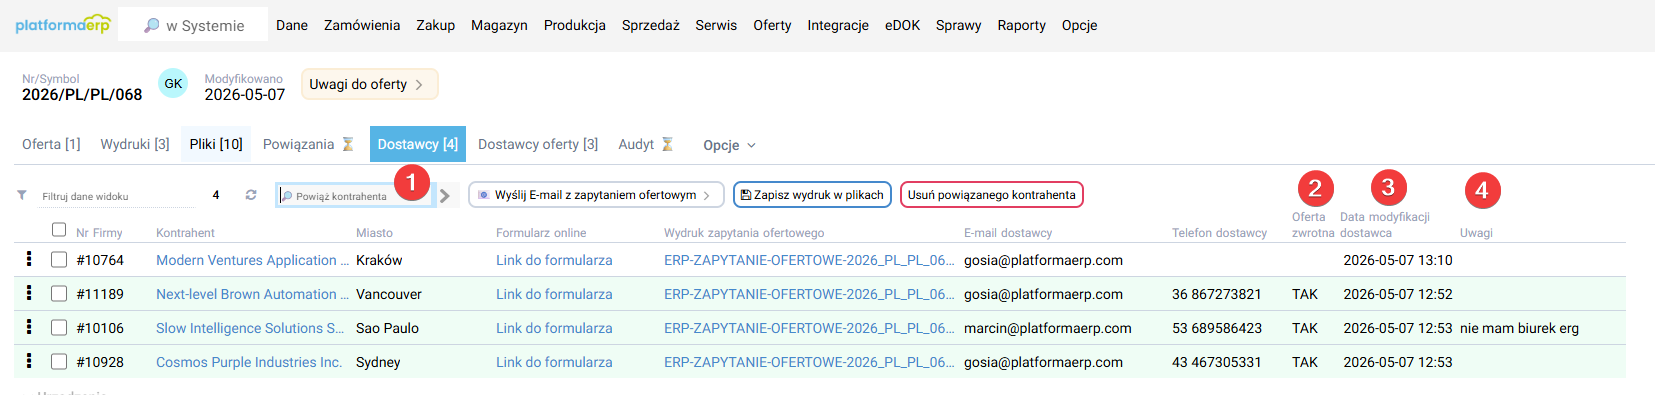Viewport: 1655px width, 395px height.
Task: Open Link do formularza for Vancouver row
Action: tap(554, 294)
